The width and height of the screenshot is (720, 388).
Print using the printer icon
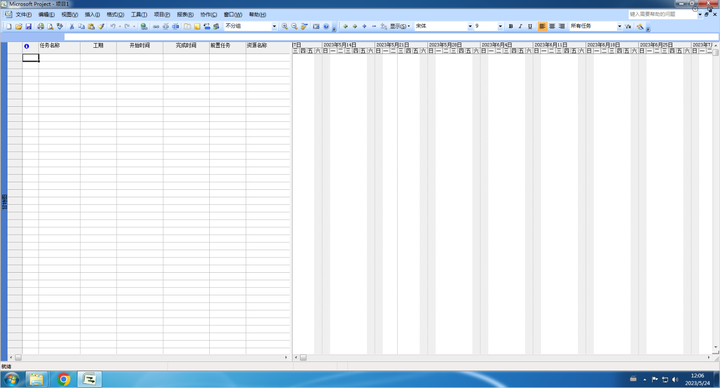40,27
